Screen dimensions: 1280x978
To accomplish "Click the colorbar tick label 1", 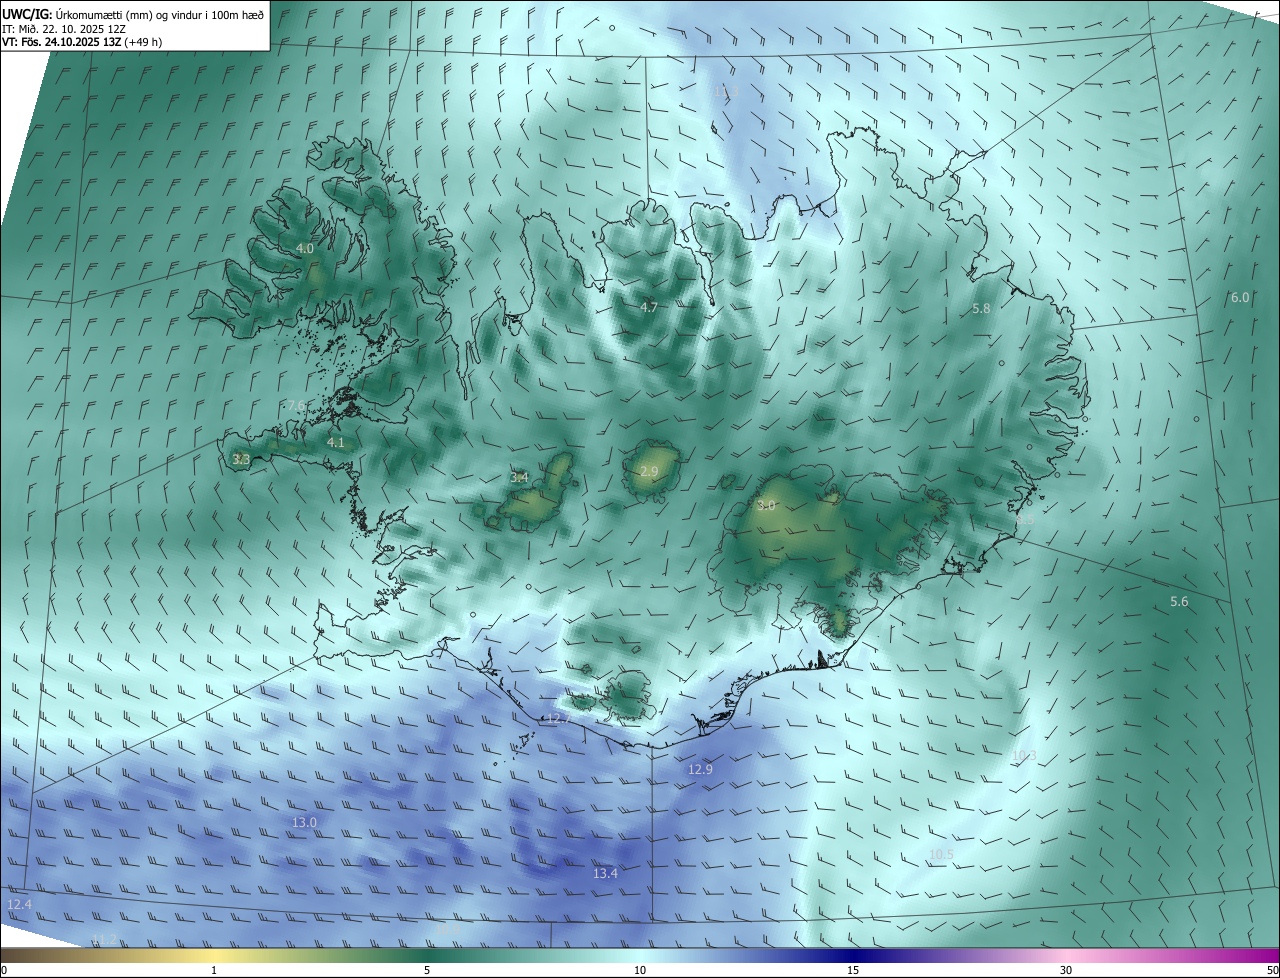I will pyautogui.click(x=214, y=970).
